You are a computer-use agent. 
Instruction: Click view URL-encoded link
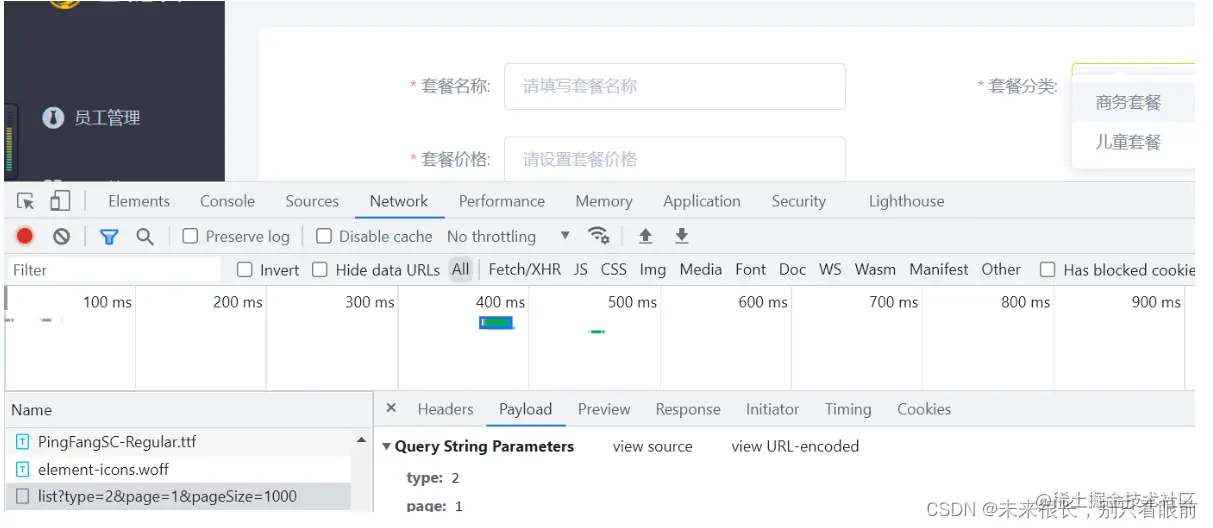click(795, 447)
